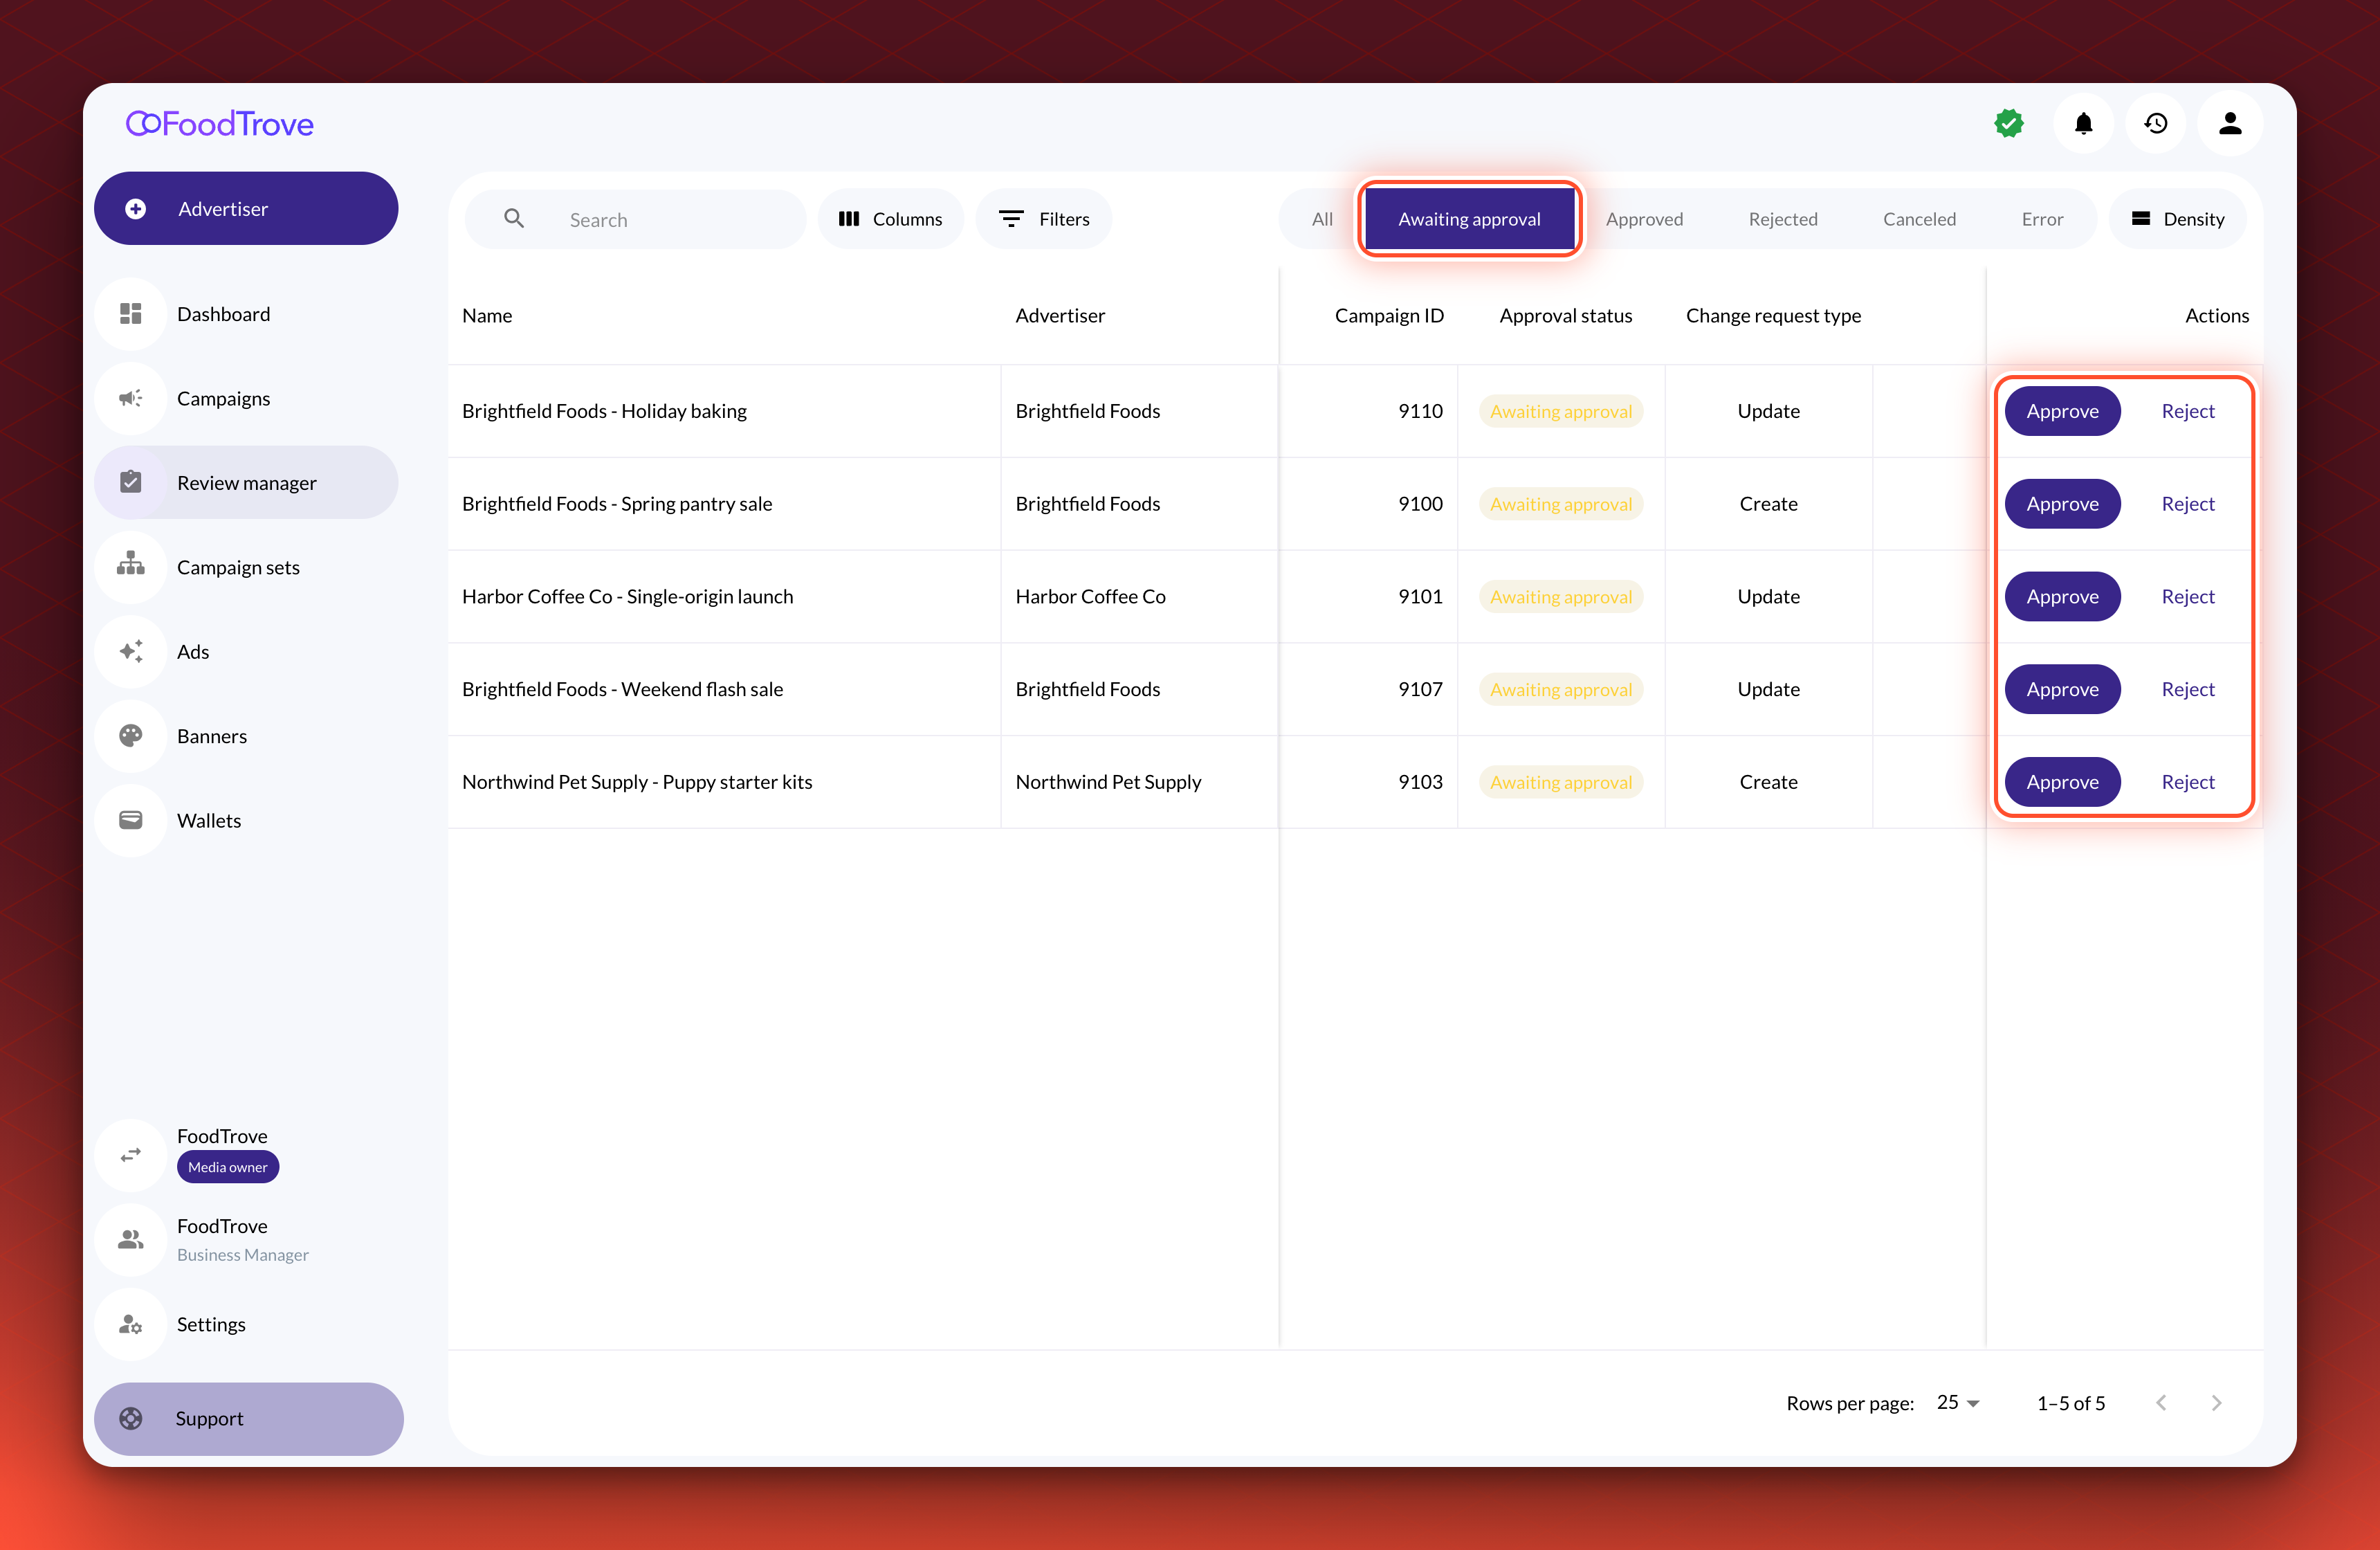This screenshot has height=1550, width=2380.
Task: Click the Density rows icon
Action: click(x=2140, y=218)
